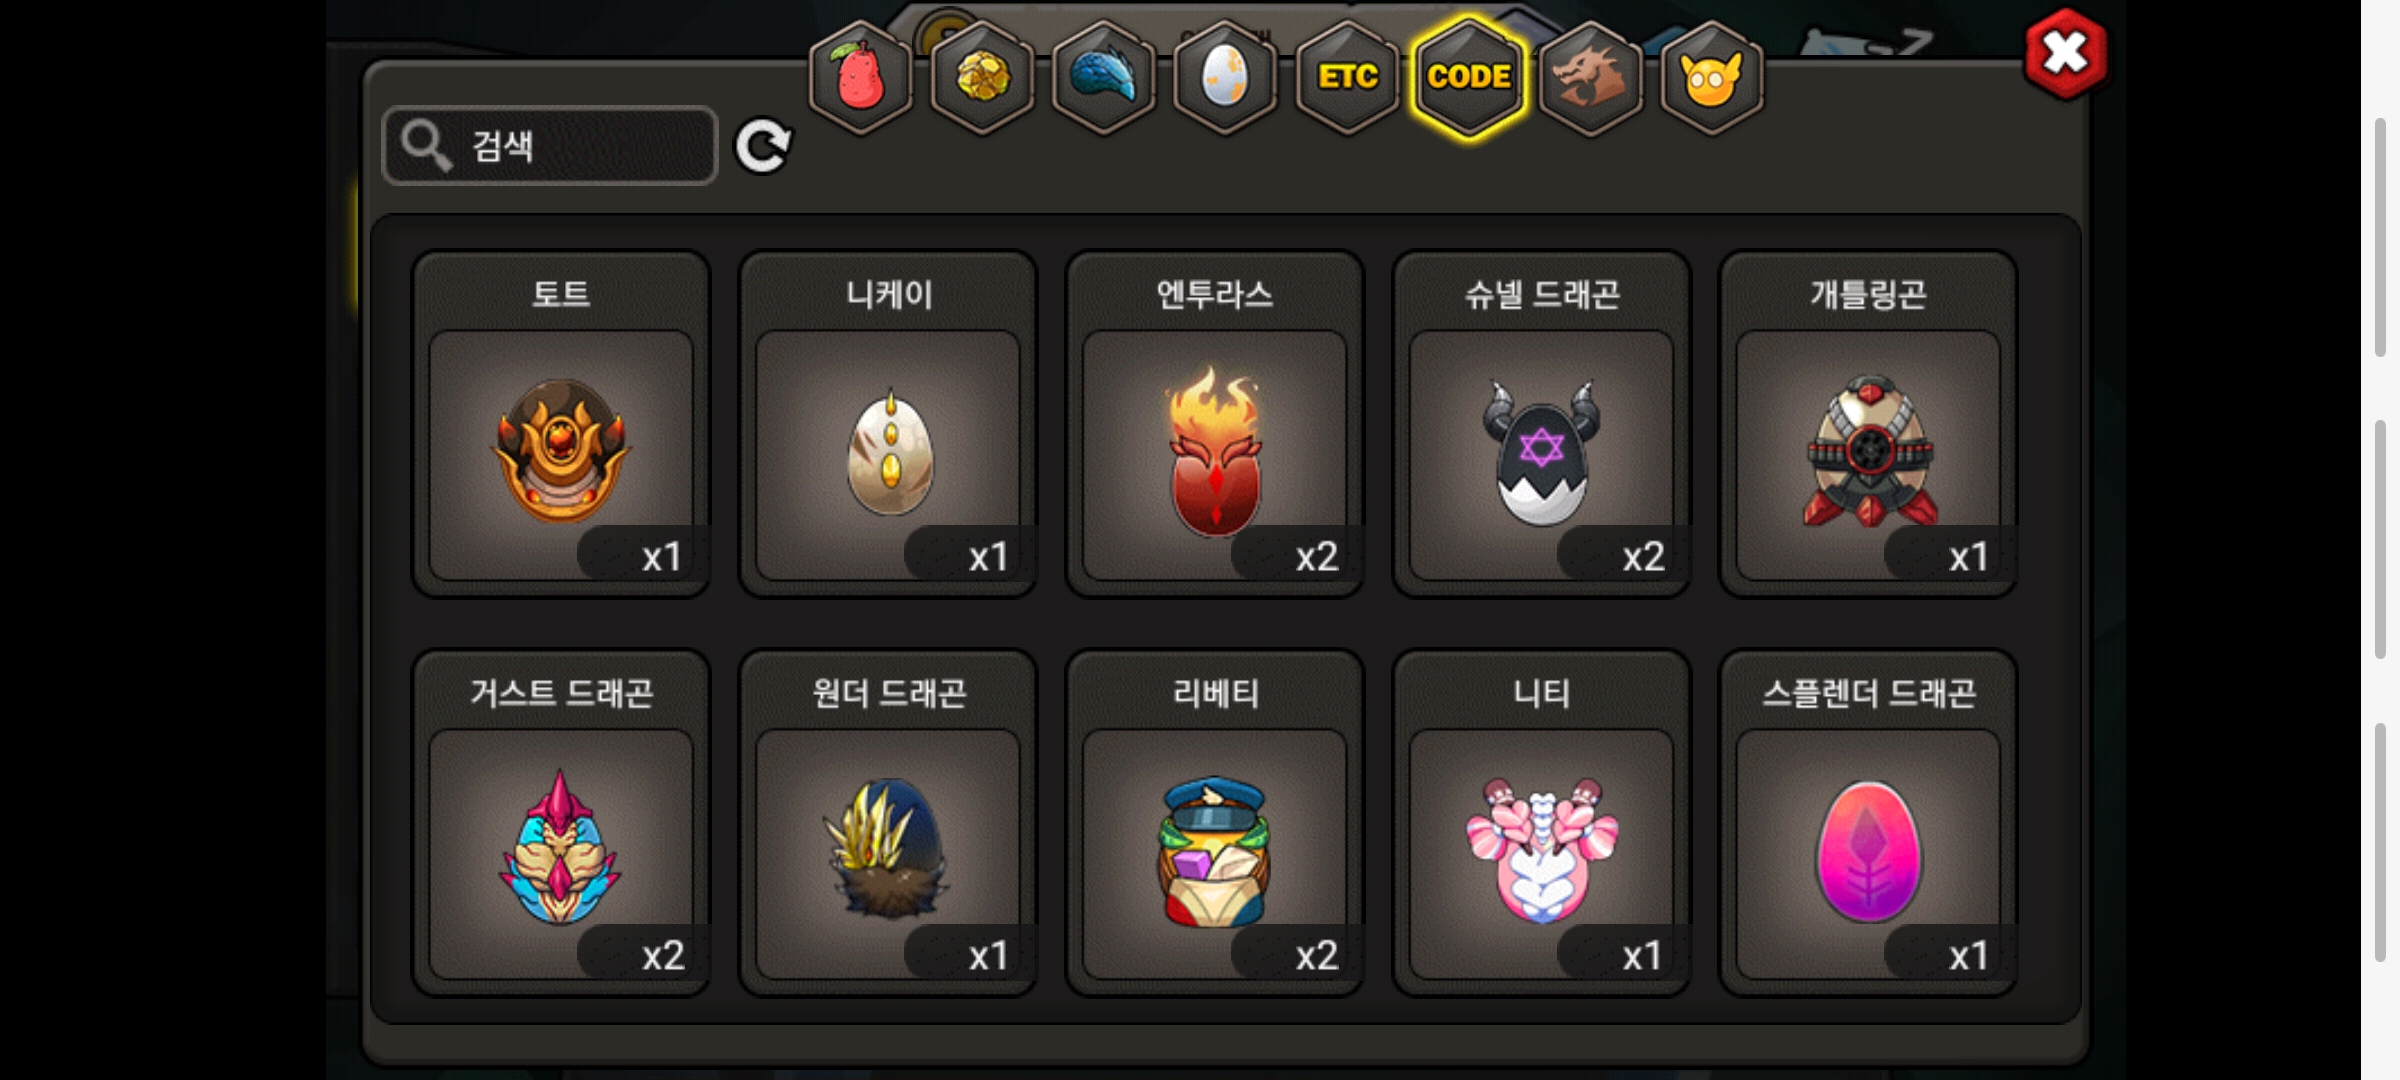Select the CODE tab
The image size is (2400, 1080).
click(1469, 77)
